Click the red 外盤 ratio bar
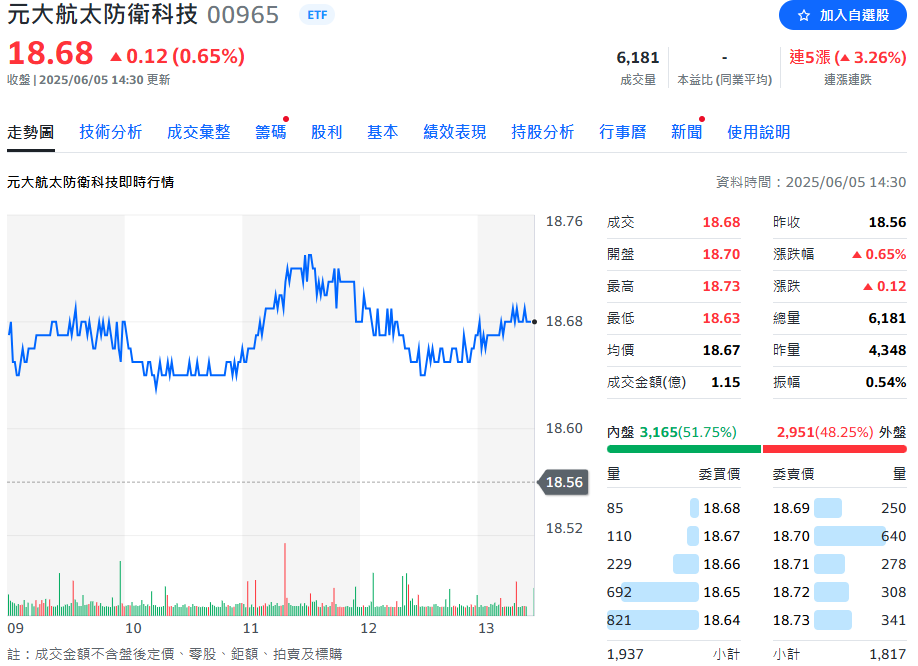Viewport: 918px width, 666px height. [x=835, y=449]
